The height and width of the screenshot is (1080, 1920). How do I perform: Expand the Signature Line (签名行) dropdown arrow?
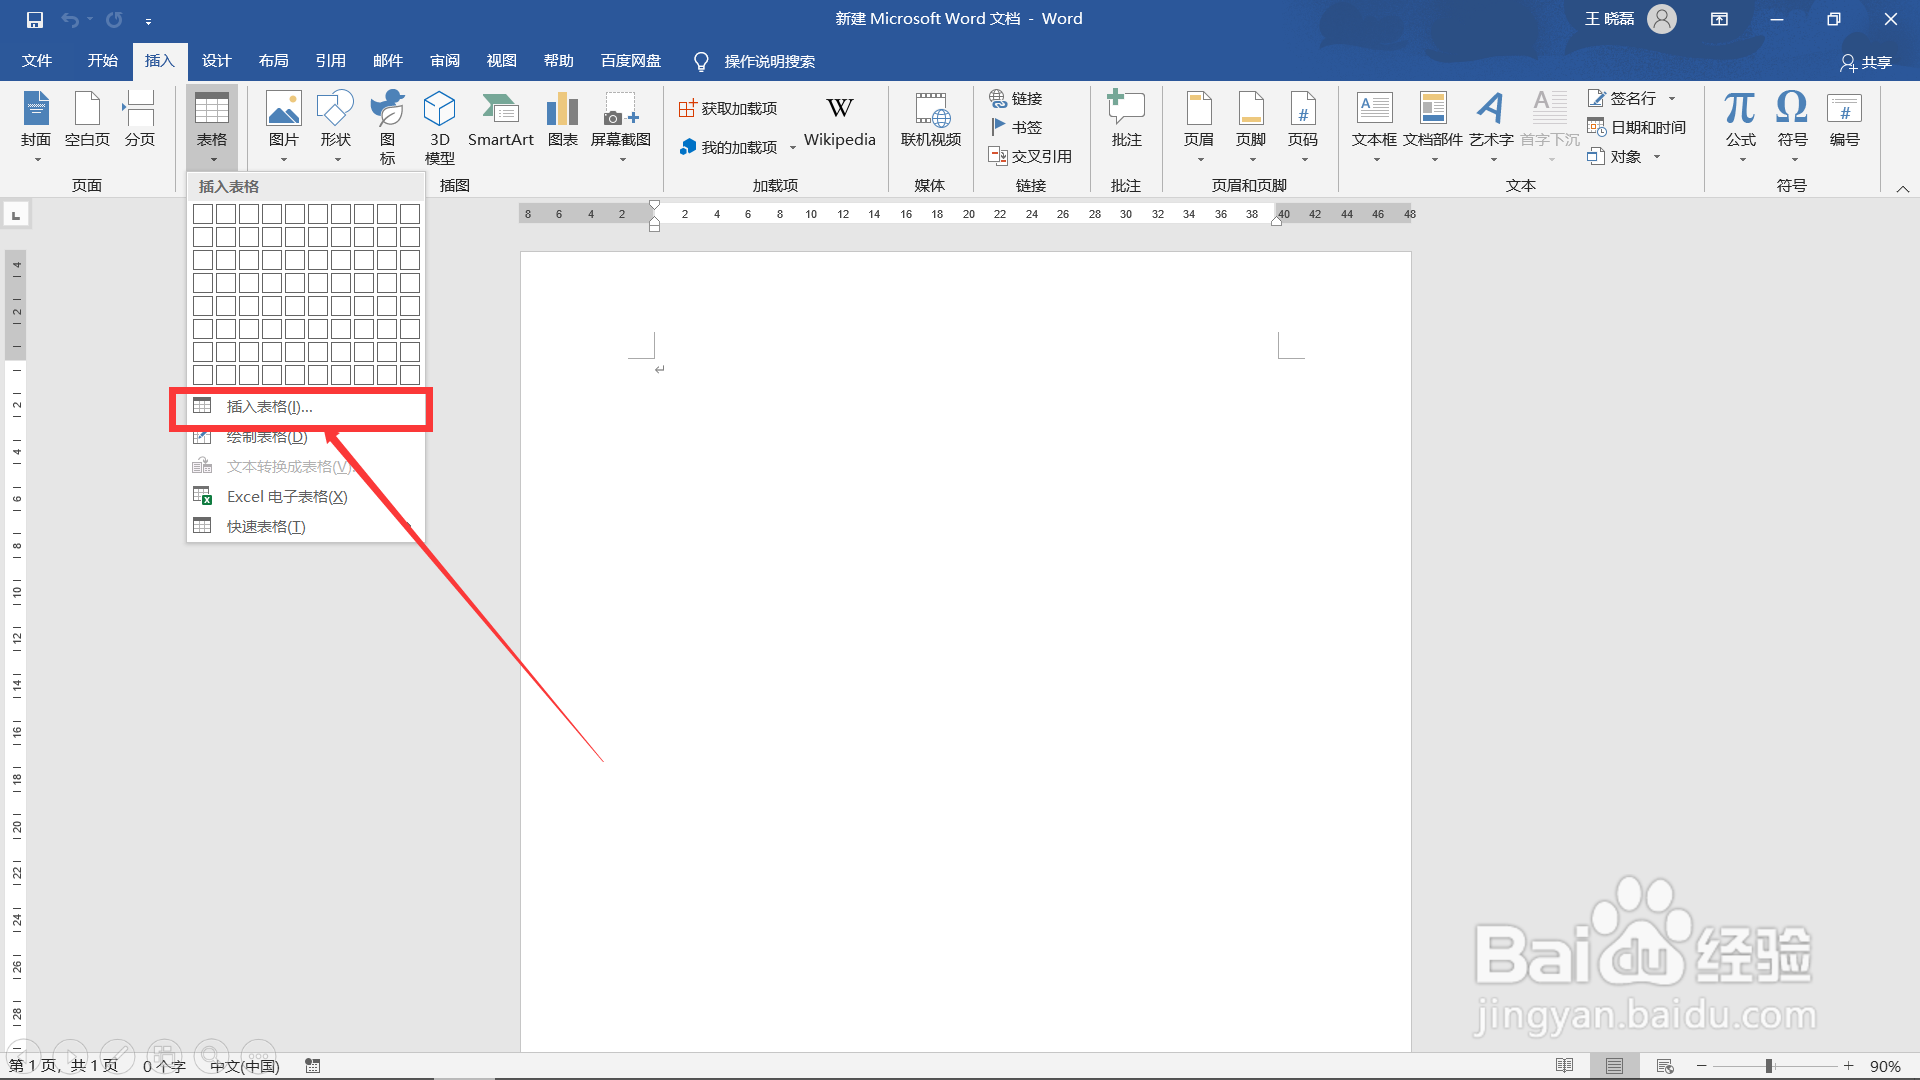click(x=1672, y=98)
